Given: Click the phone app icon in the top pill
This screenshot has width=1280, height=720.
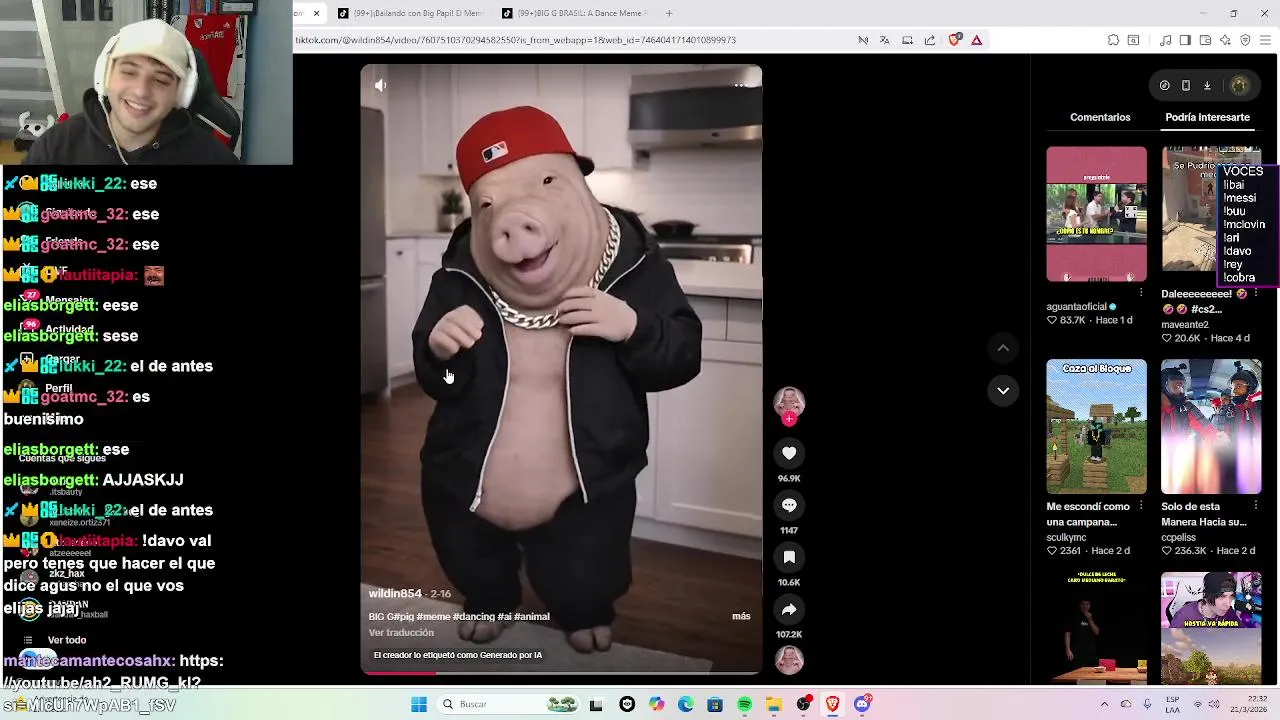Looking at the screenshot, I should [1186, 86].
